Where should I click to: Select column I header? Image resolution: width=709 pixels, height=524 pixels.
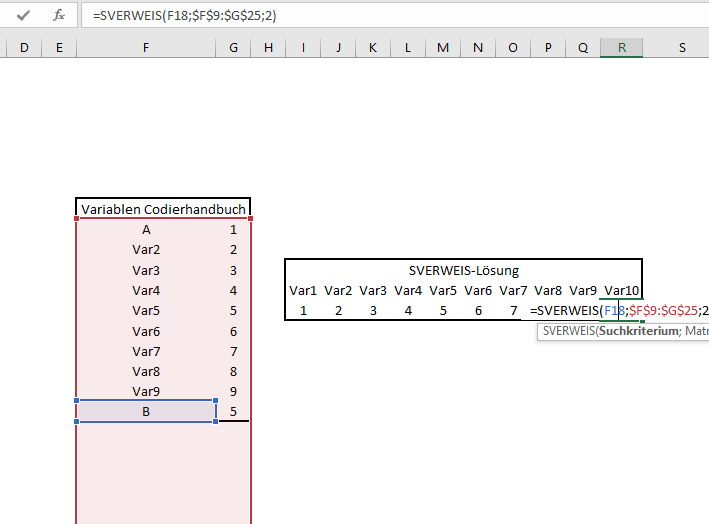(303, 47)
